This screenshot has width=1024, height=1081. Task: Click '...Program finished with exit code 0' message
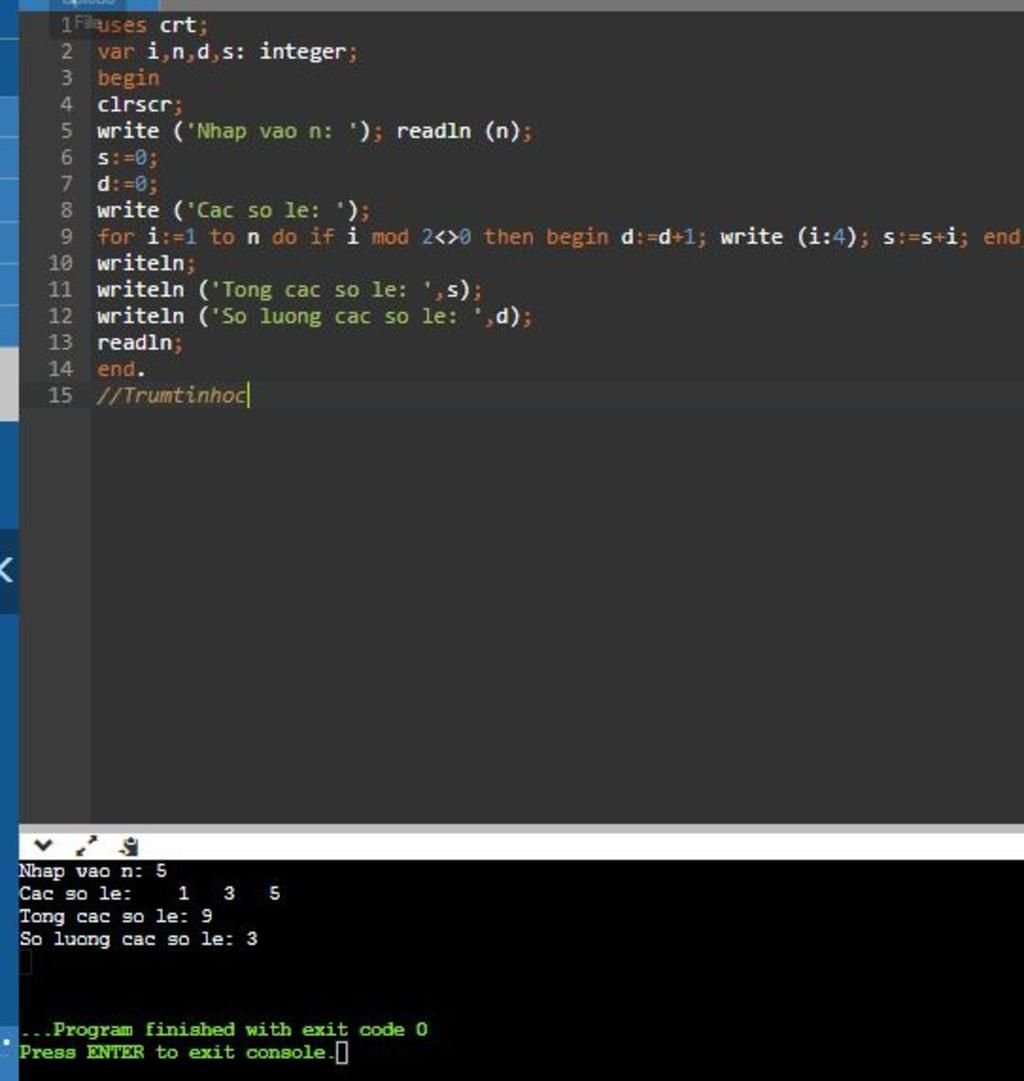[224, 1030]
